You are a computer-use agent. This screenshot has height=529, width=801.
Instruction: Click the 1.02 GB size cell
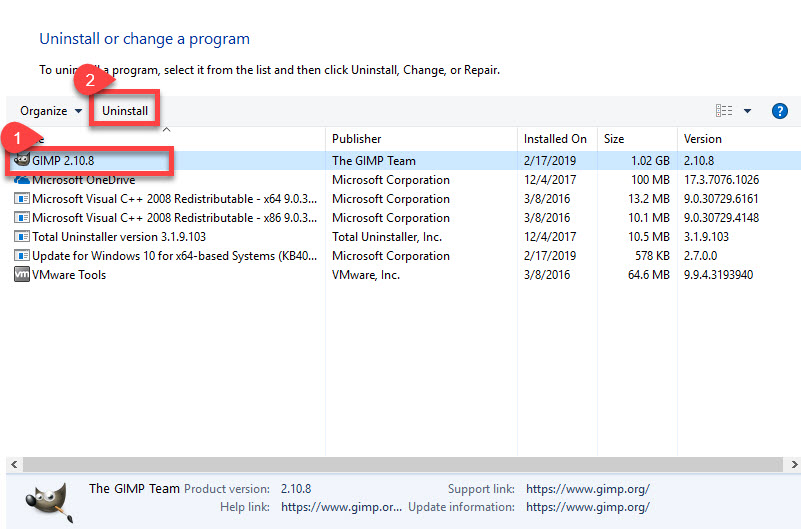pyautogui.click(x=650, y=161)
